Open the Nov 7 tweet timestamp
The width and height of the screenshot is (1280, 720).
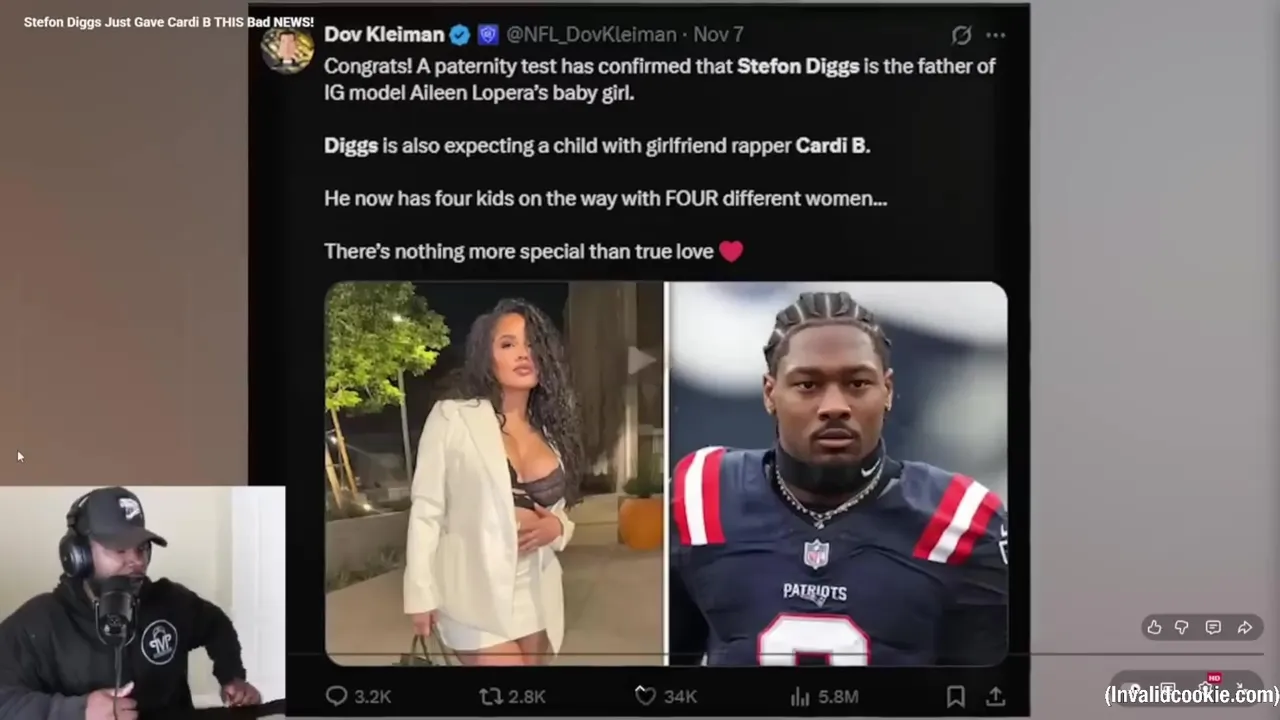pyautogui.click(x=718, y=35)
